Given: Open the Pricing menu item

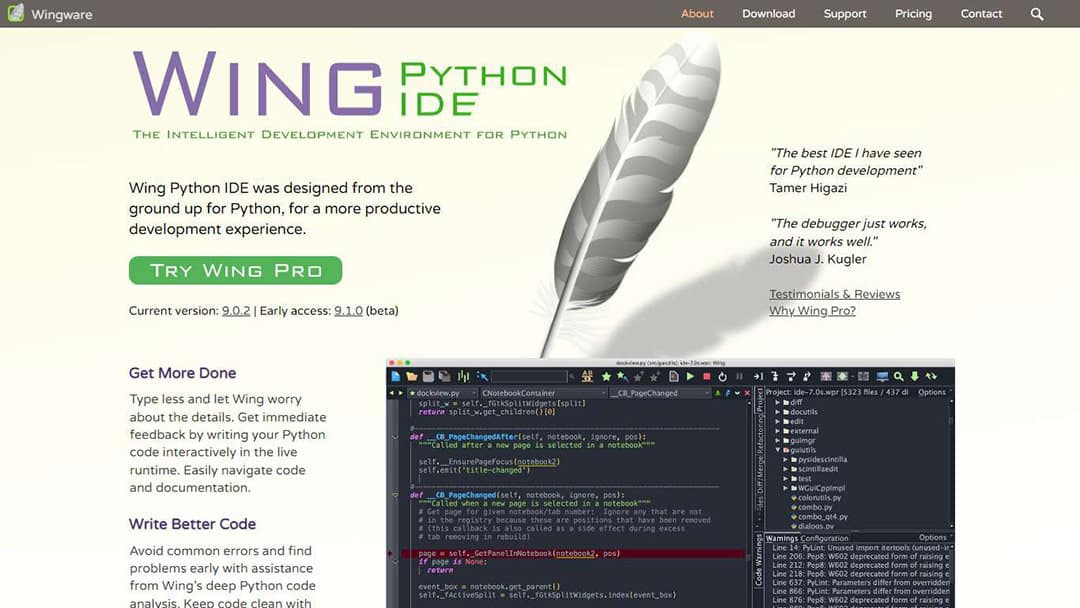Looking at the screenshot, I should [913, 14].
